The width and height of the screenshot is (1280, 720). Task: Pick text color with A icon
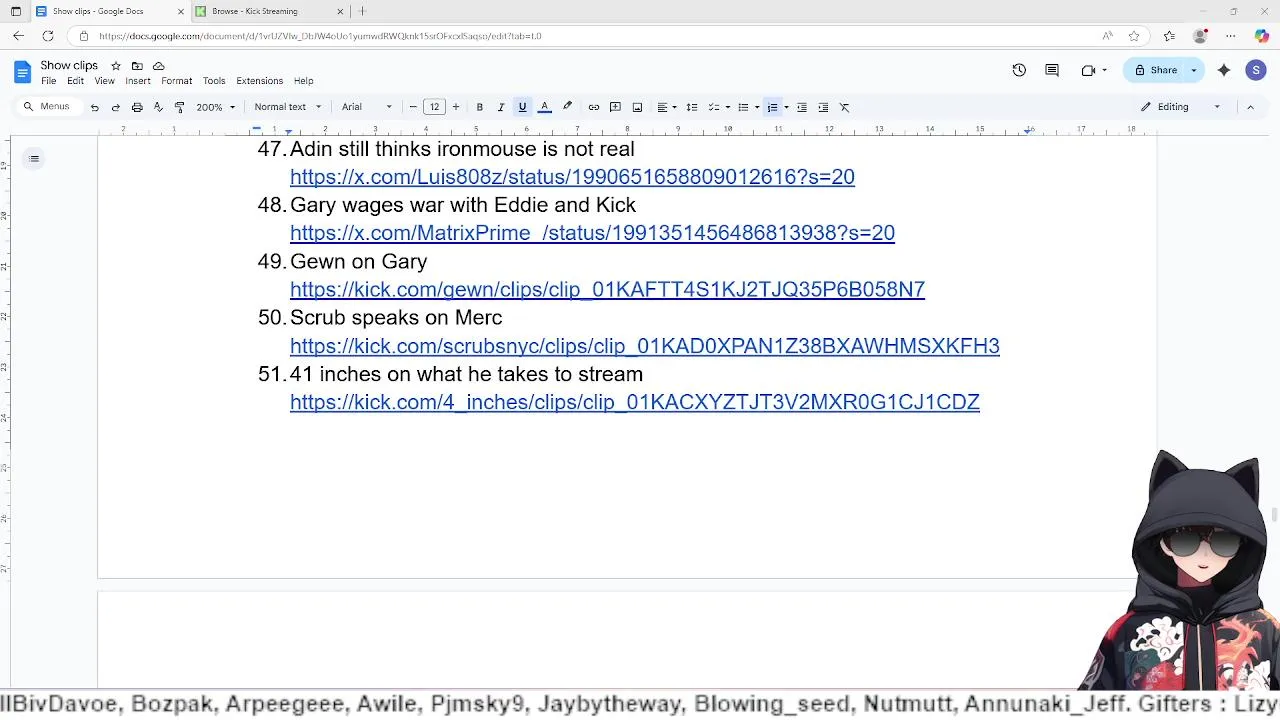(x=545, y=107)
